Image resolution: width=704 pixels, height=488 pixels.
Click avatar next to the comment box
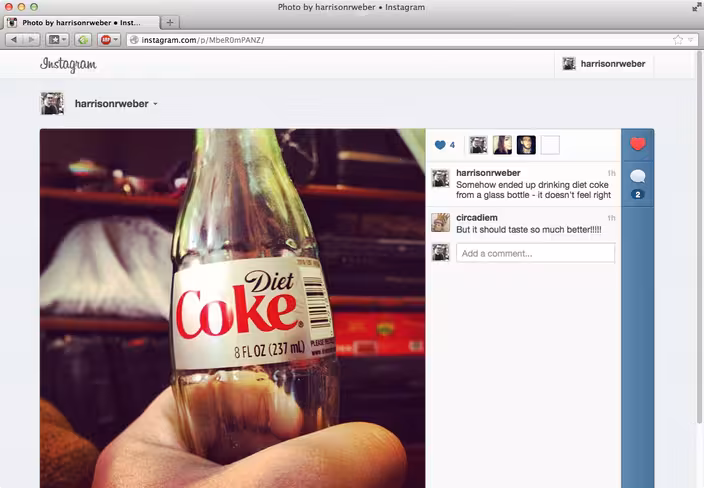pyautogui.click(x=441, y=252)
